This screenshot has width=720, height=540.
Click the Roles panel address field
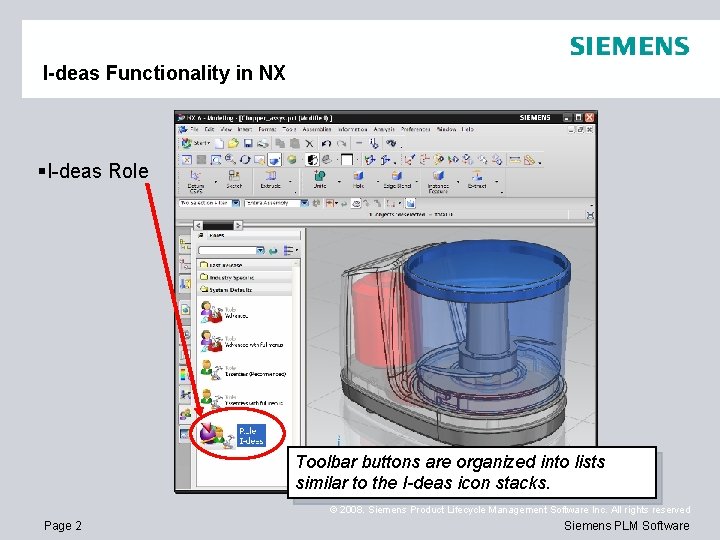(x=231, y=250)
